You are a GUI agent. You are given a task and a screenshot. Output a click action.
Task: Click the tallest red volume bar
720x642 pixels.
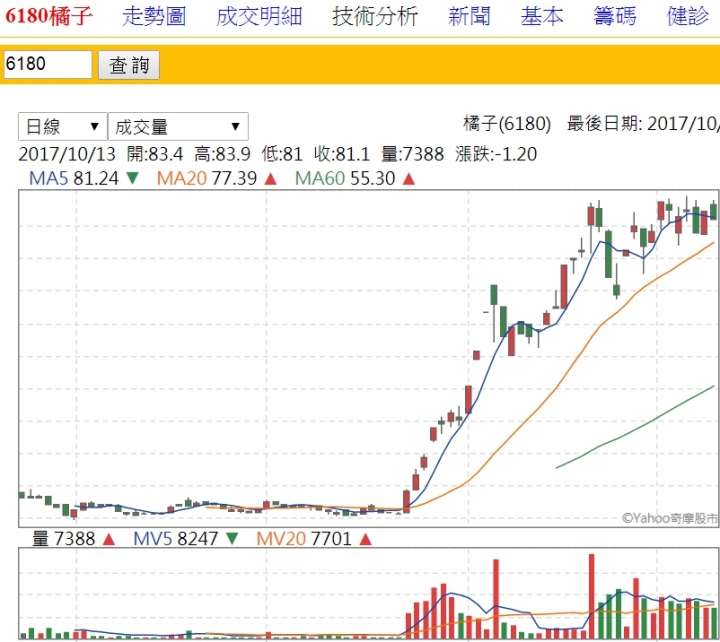point(591,596)
